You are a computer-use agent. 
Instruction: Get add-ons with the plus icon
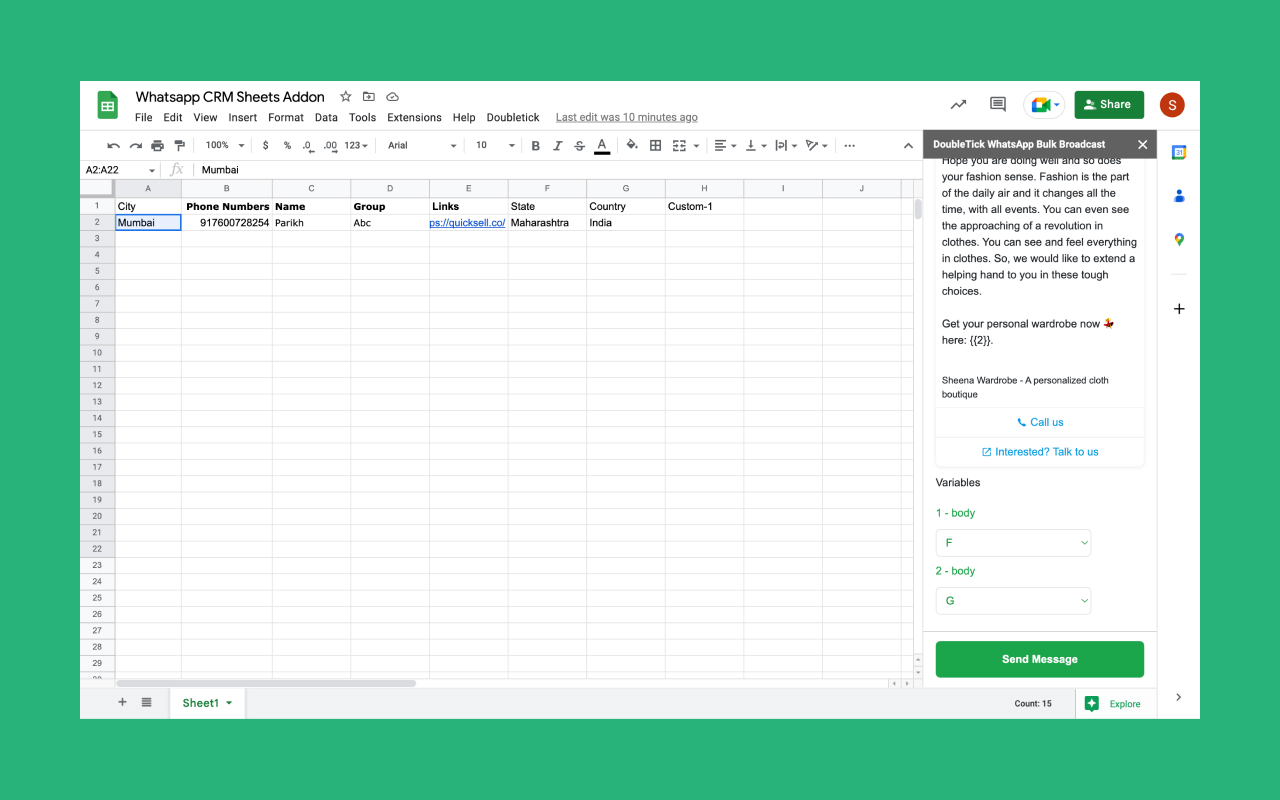[x=1179, y=309]
